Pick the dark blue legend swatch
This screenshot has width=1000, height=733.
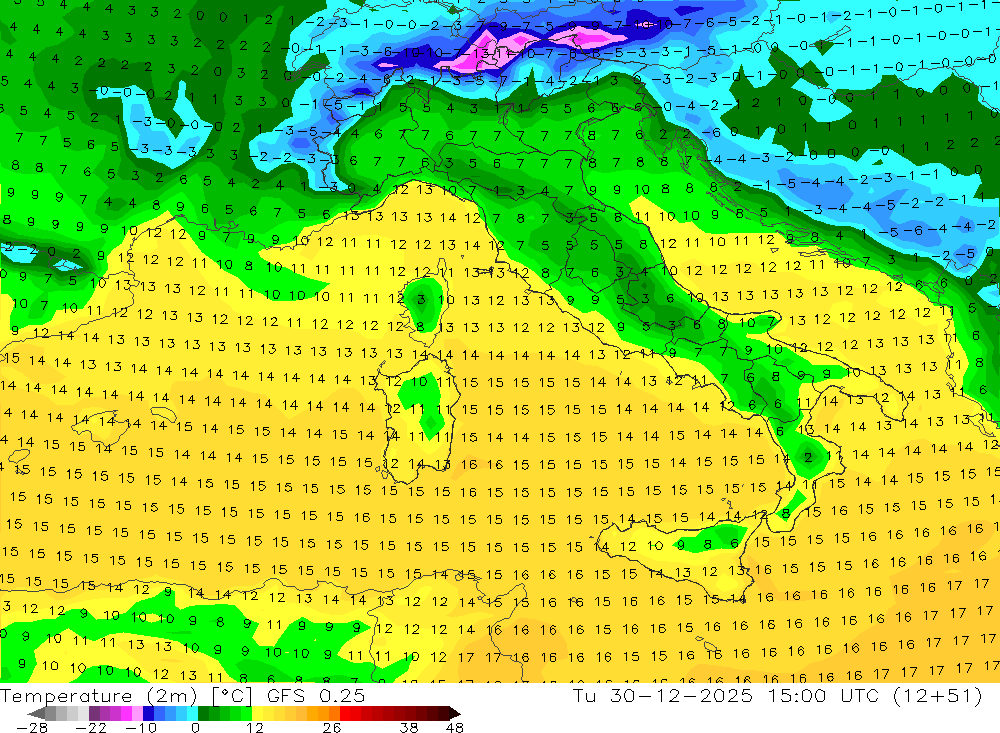[148, 713]
